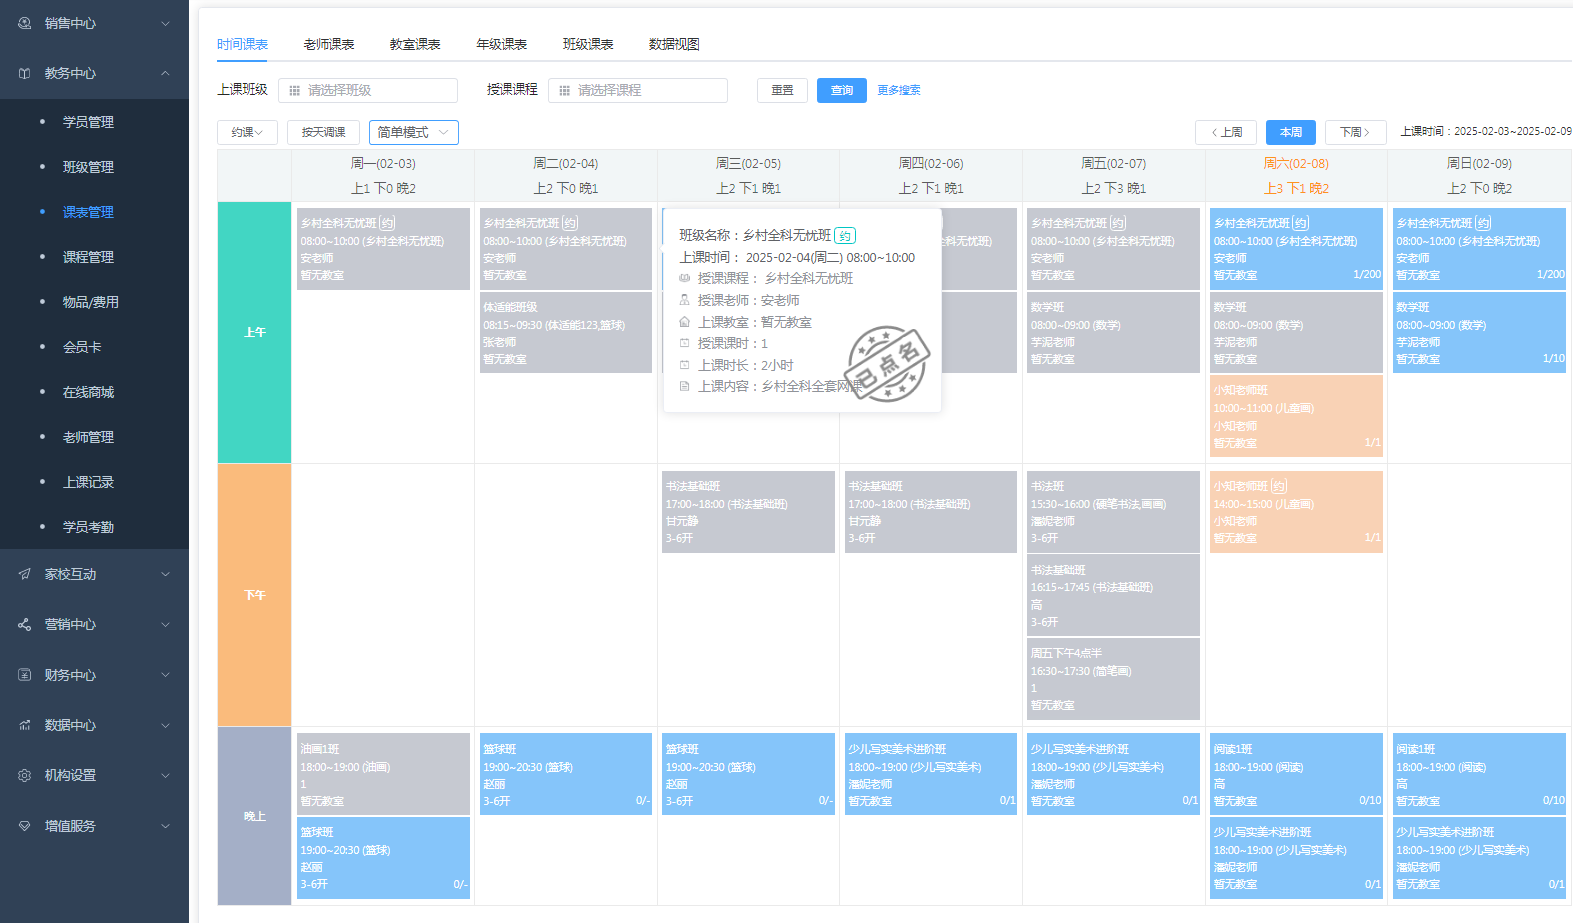1573x923 pixels.
Task: Click the 机构设置 gear icon
Action: 25,775
